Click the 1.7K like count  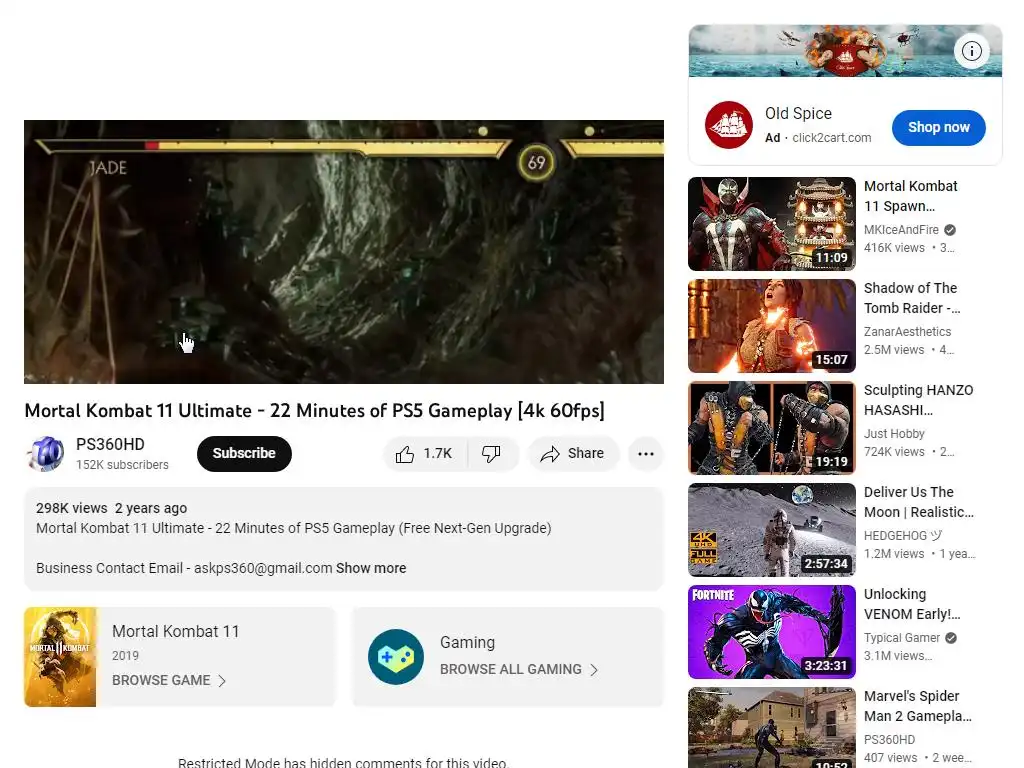point(438,453)
